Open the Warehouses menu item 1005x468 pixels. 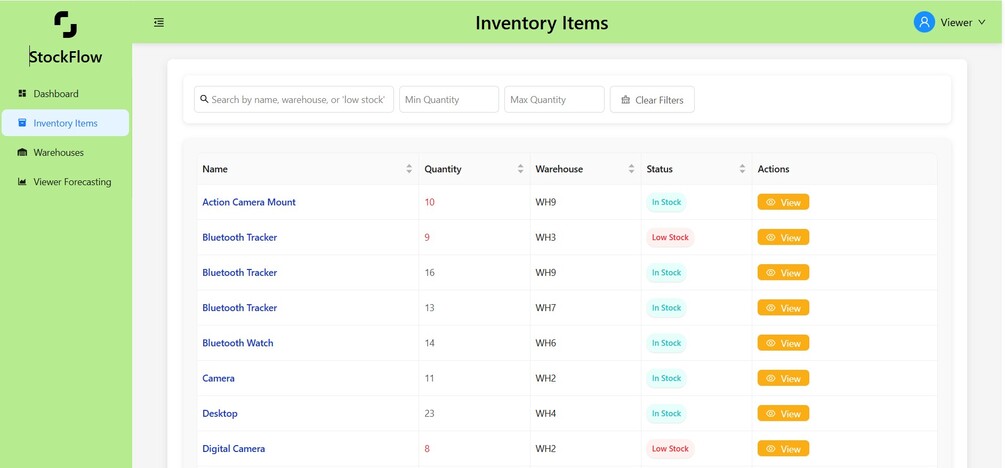[58, 153]
